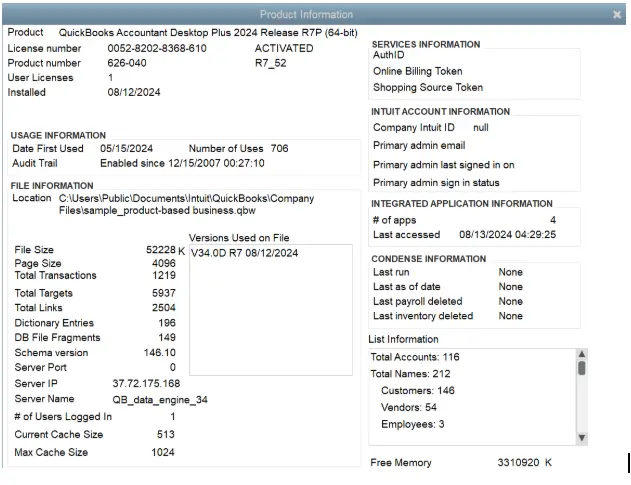Click the Shopping Source Token label

click(x=427, y=87)
